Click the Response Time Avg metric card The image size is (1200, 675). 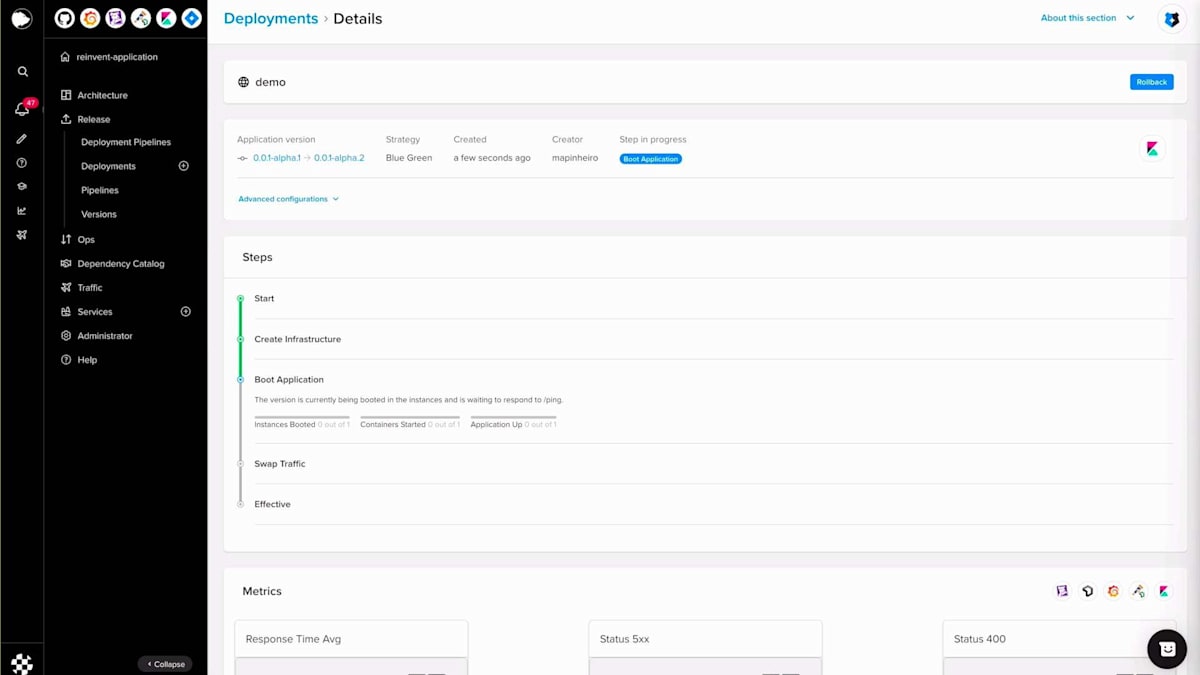click(x=351, y=647)
